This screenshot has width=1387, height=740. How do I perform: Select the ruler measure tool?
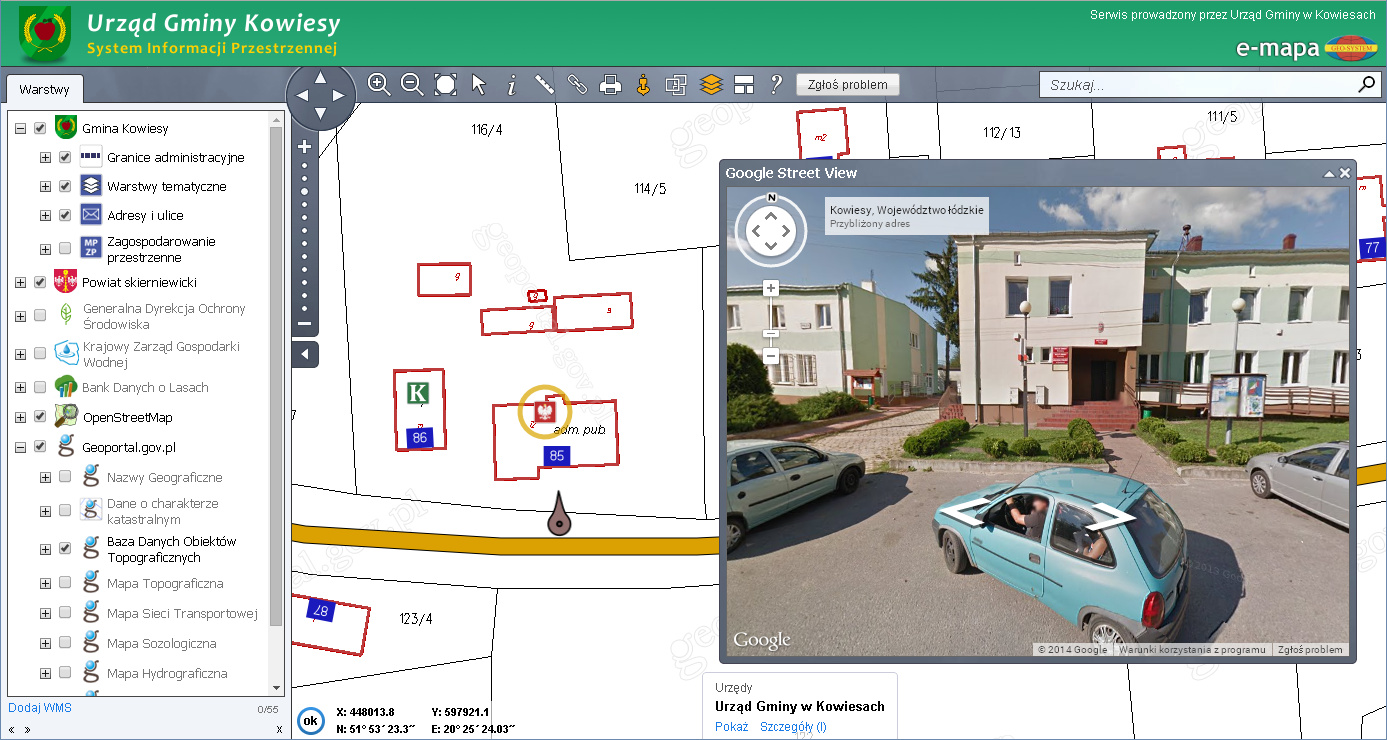coord(544,84)
